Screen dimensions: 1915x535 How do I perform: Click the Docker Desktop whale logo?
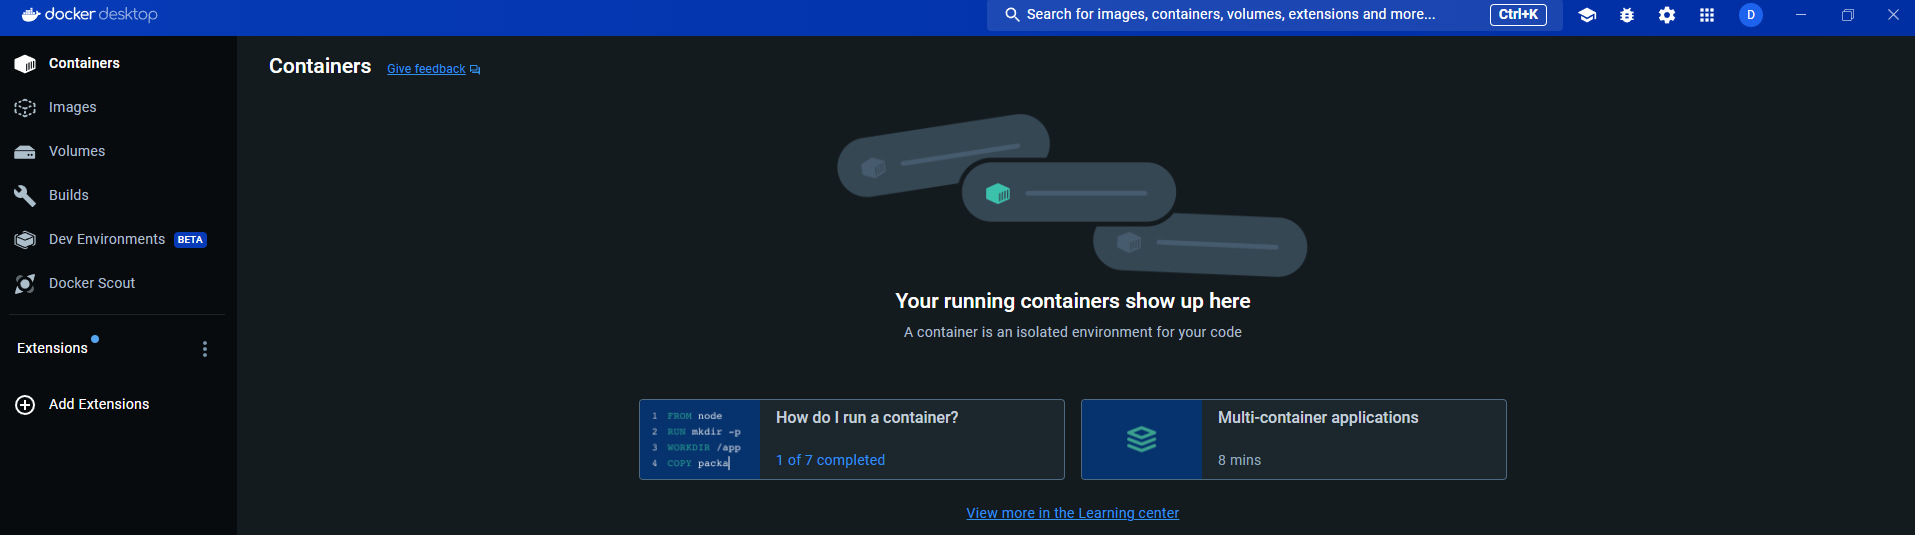pos(31,15)
